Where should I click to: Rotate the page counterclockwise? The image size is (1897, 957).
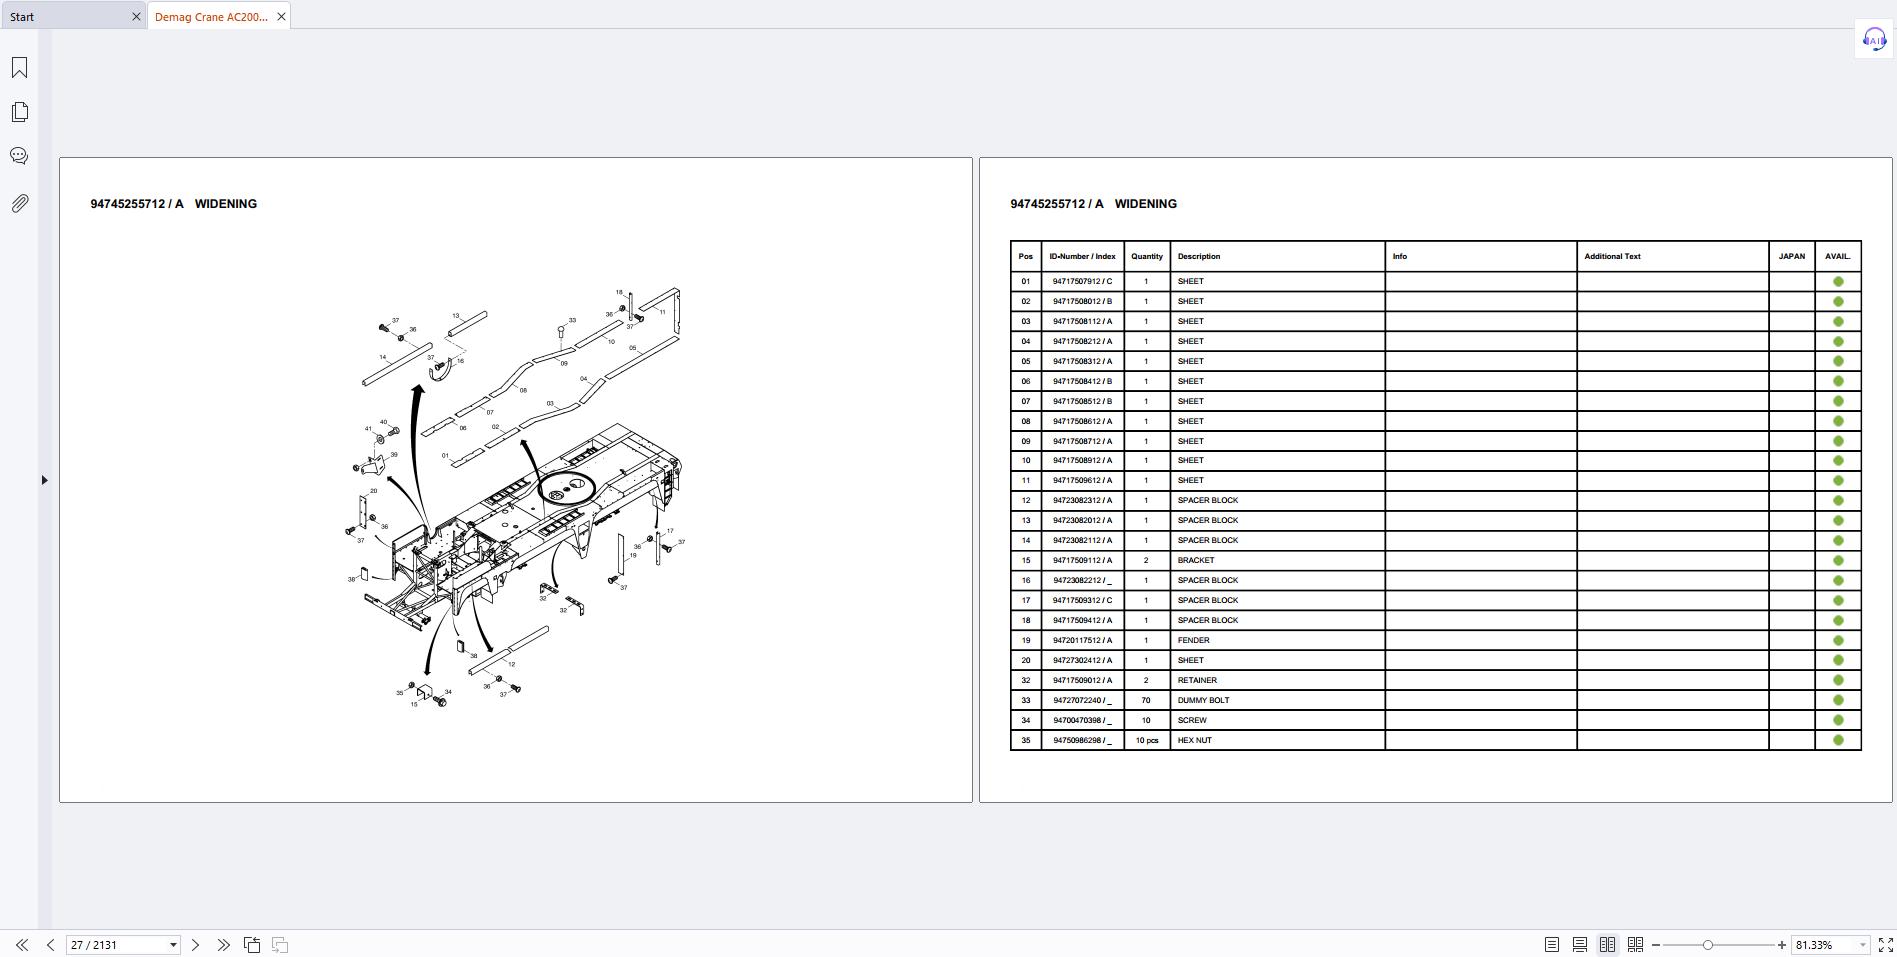[253, 944]
